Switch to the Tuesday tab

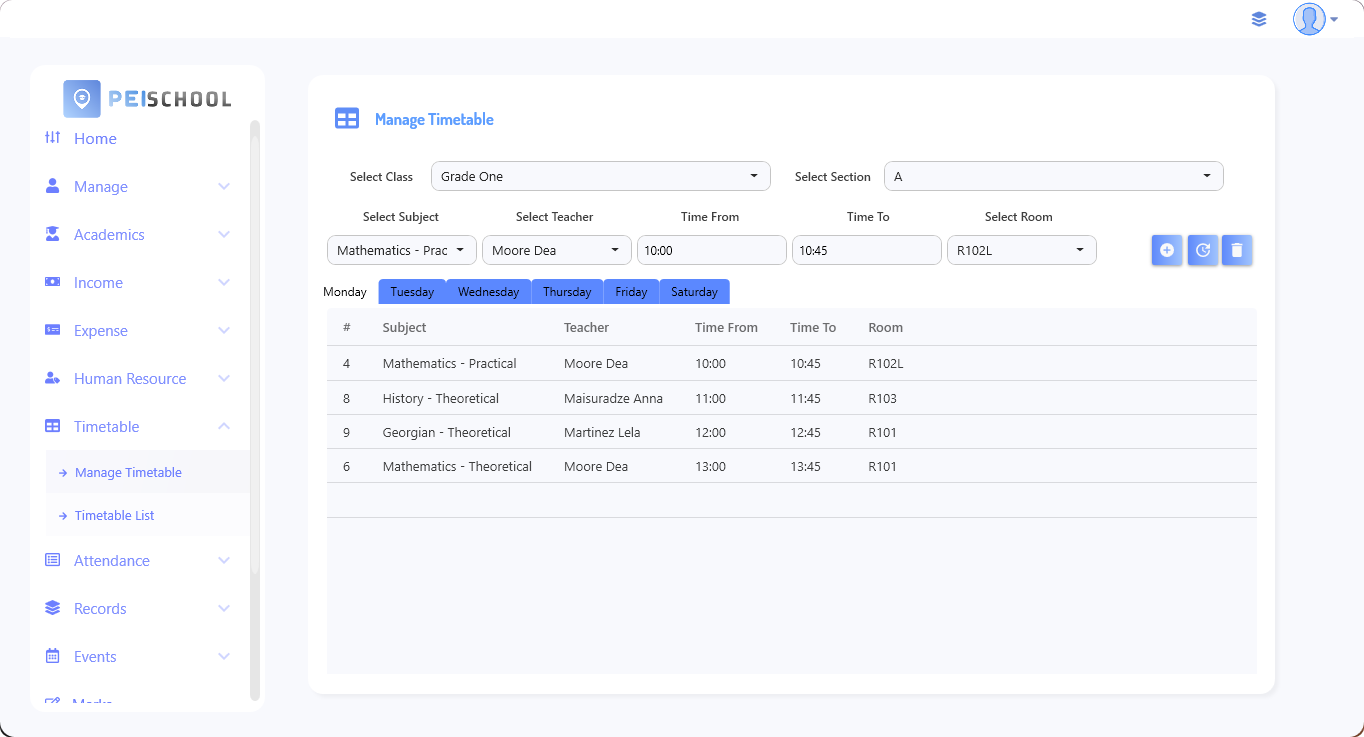412,292
